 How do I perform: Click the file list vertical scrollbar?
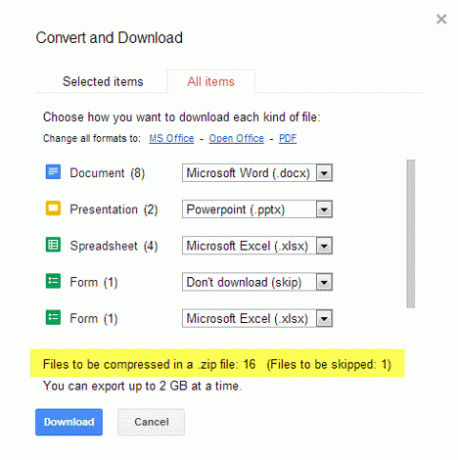pos(411,233)
